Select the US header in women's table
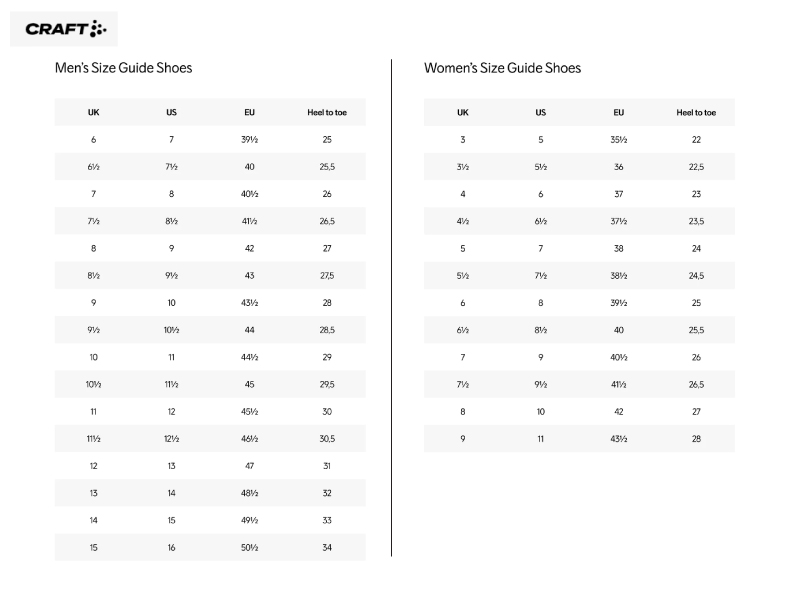 point(541,113)
